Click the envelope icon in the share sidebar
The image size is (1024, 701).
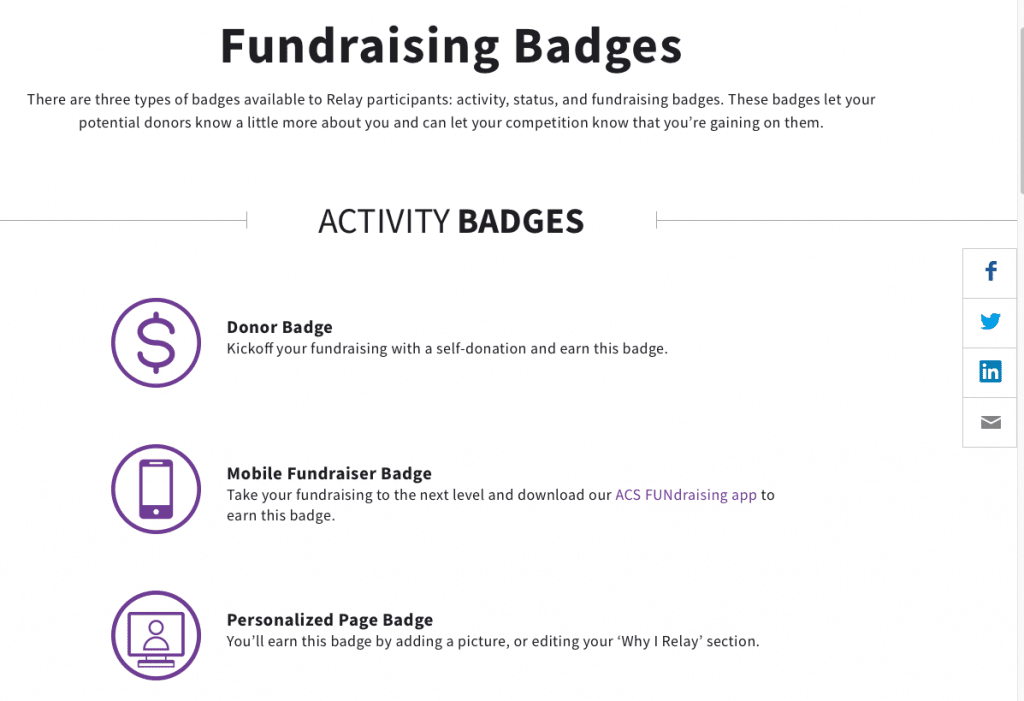pyautogui.click(x=989, y=422)
